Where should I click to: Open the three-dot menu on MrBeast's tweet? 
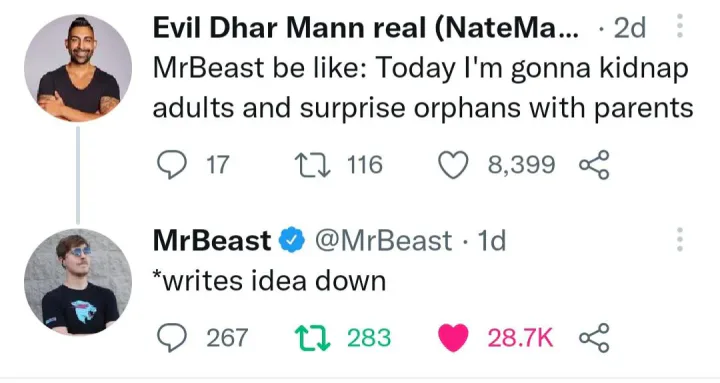point(680,239)
